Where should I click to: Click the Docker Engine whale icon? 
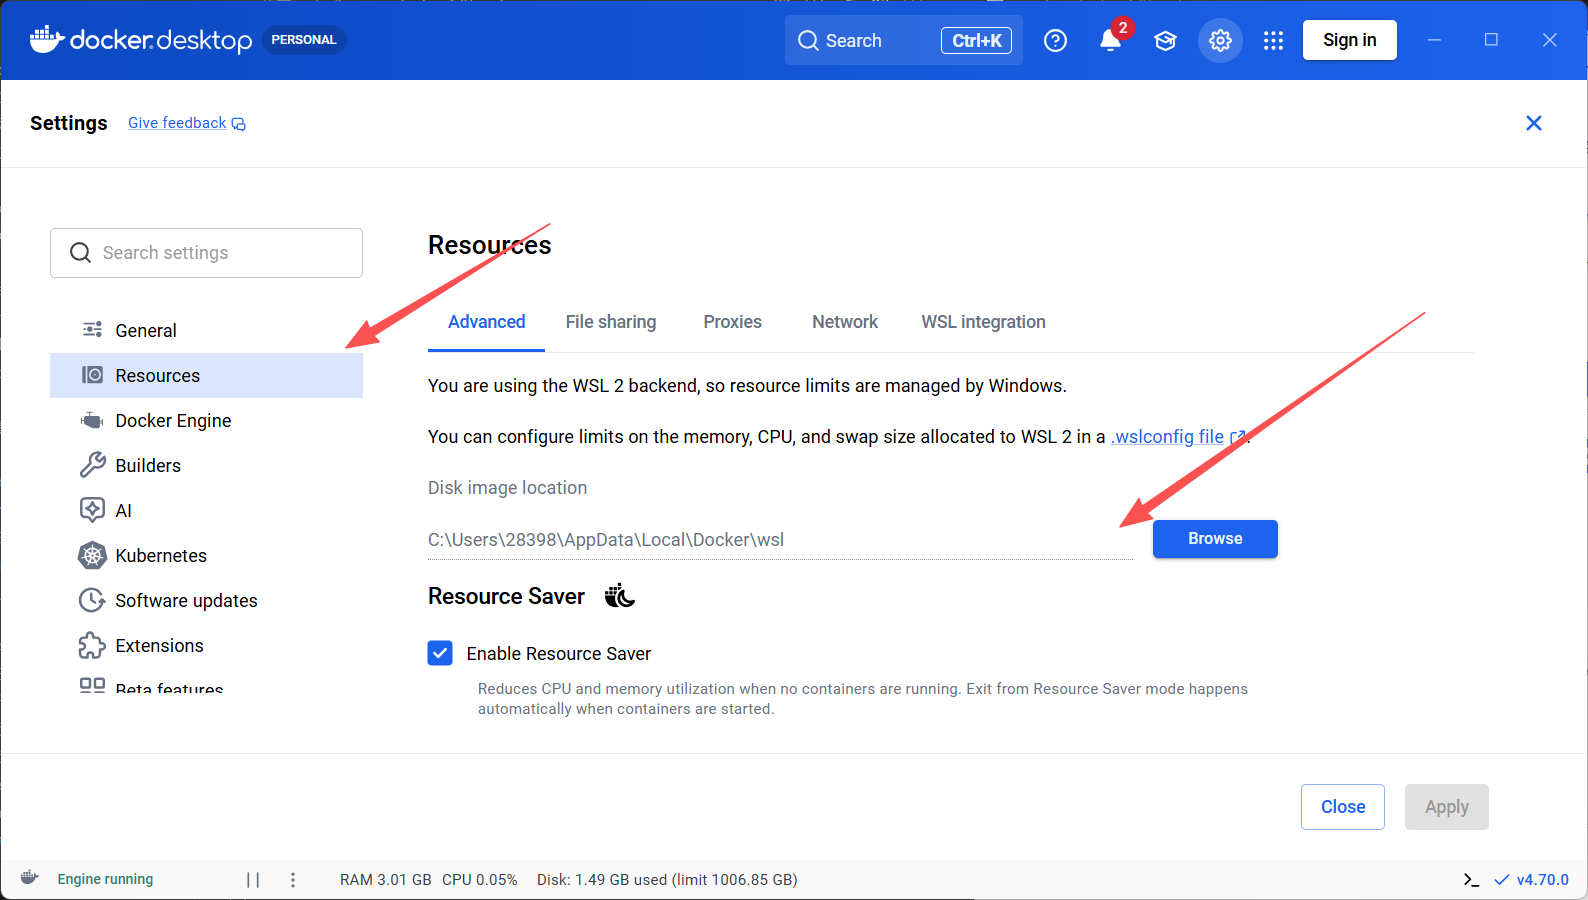92,420
